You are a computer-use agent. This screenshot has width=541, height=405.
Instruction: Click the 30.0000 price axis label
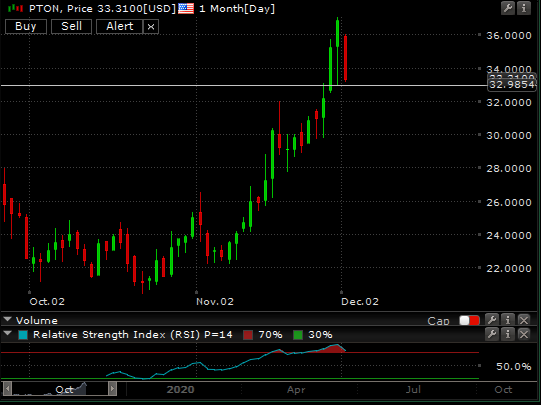tap(509, 136)
